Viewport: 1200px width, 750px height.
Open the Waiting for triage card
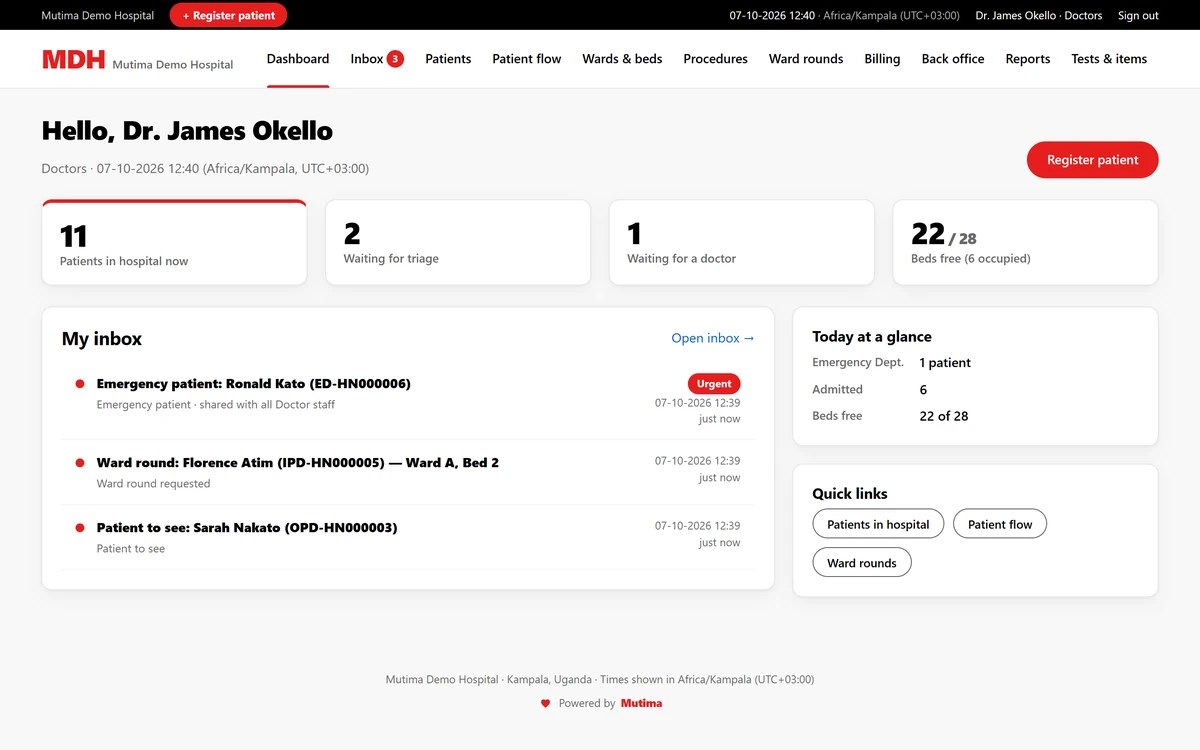458,243
